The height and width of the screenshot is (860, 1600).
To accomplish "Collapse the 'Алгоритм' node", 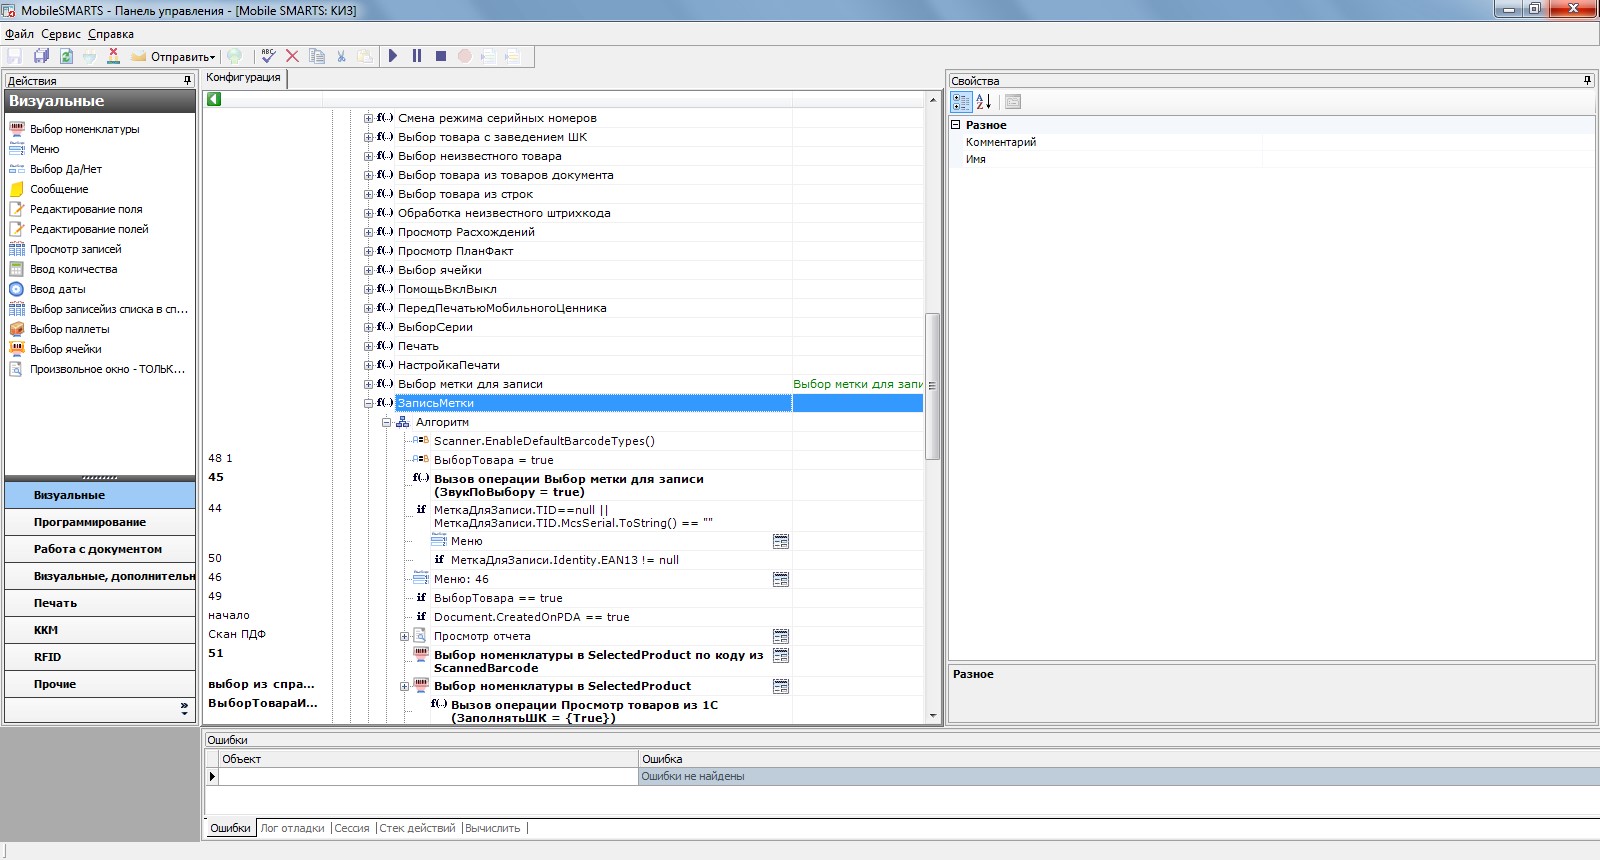I will pyautogui.click(x=386, y=422).
